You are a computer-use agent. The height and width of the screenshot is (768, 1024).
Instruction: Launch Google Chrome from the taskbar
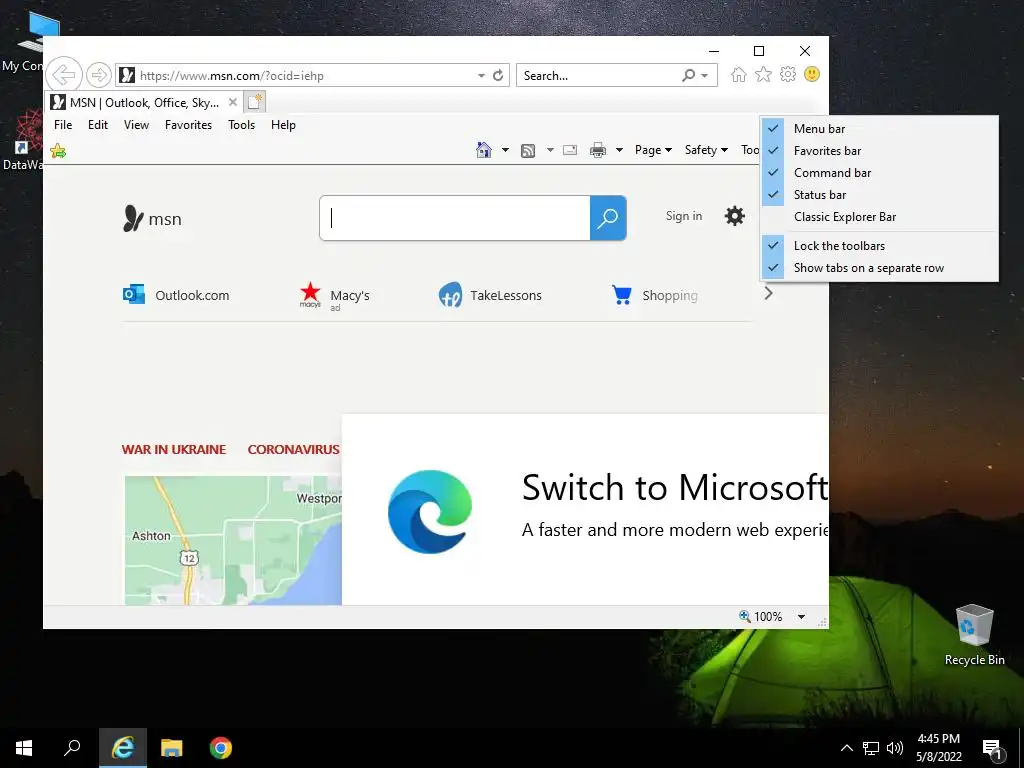click(x=221, y=748)
